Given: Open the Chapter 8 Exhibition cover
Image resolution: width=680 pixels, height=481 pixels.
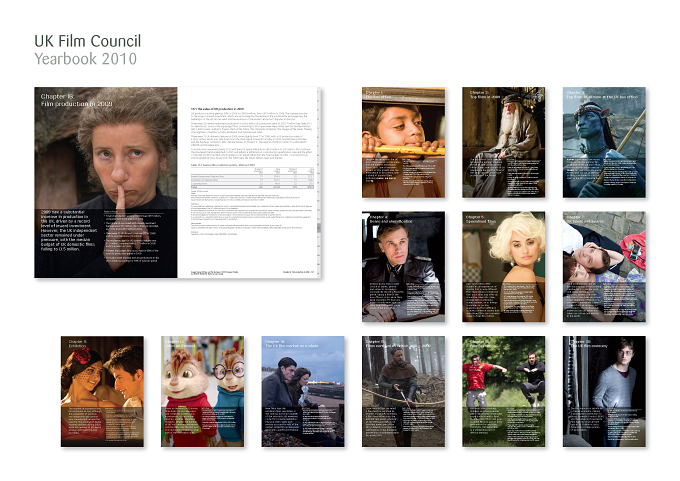Looking at the screenshot, I should (102, 391).
